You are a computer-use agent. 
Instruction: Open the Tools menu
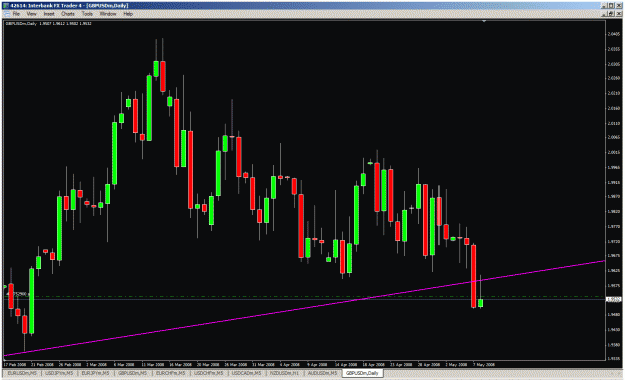click(x=87, y=14)
